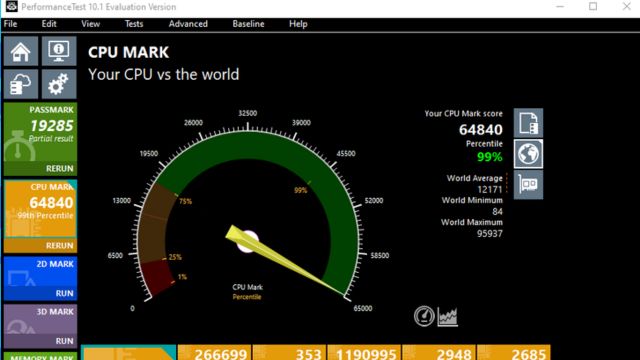This screenshot has height=360, width=640.
Task: Open the Help menu
Action: pos(298,24)
